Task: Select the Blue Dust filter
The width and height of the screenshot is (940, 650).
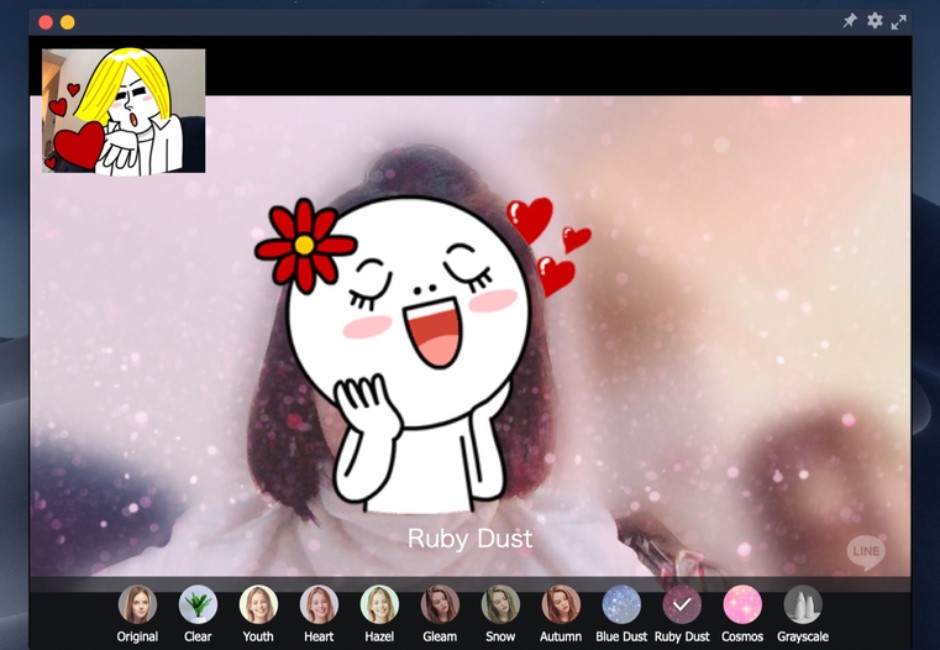Action: coord(621,605)
